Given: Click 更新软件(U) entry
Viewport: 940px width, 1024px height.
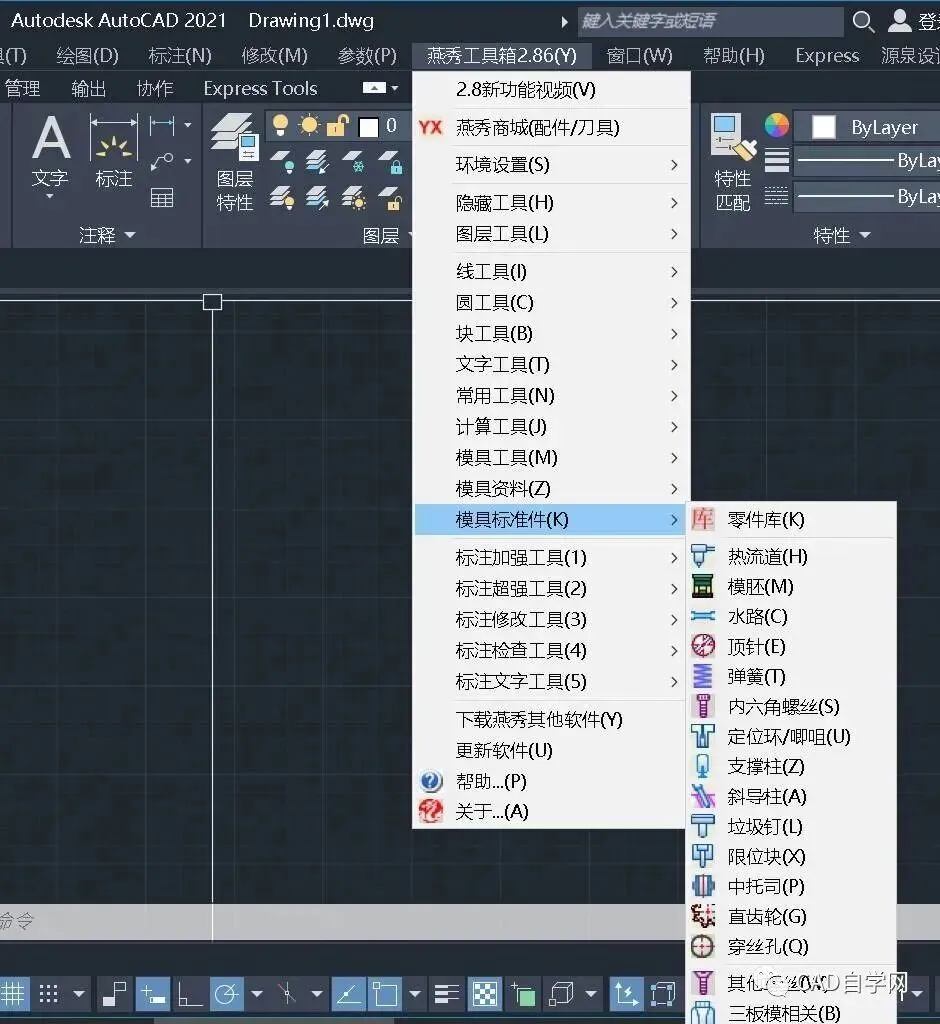Looking at the screenshot, I should click(x=551, y=750).
